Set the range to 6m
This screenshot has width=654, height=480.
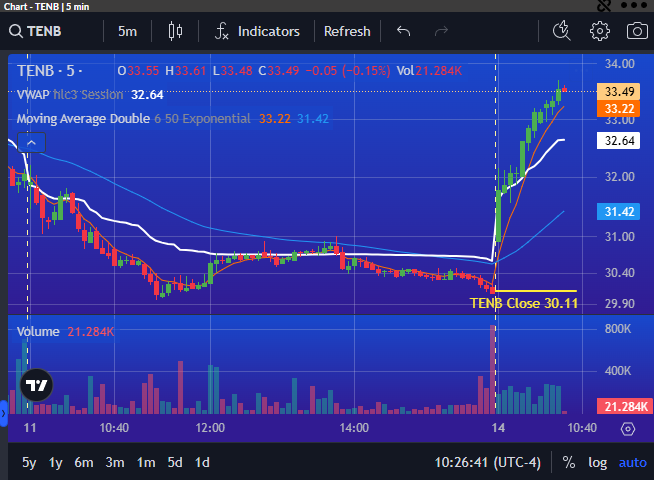click(84, 462)
